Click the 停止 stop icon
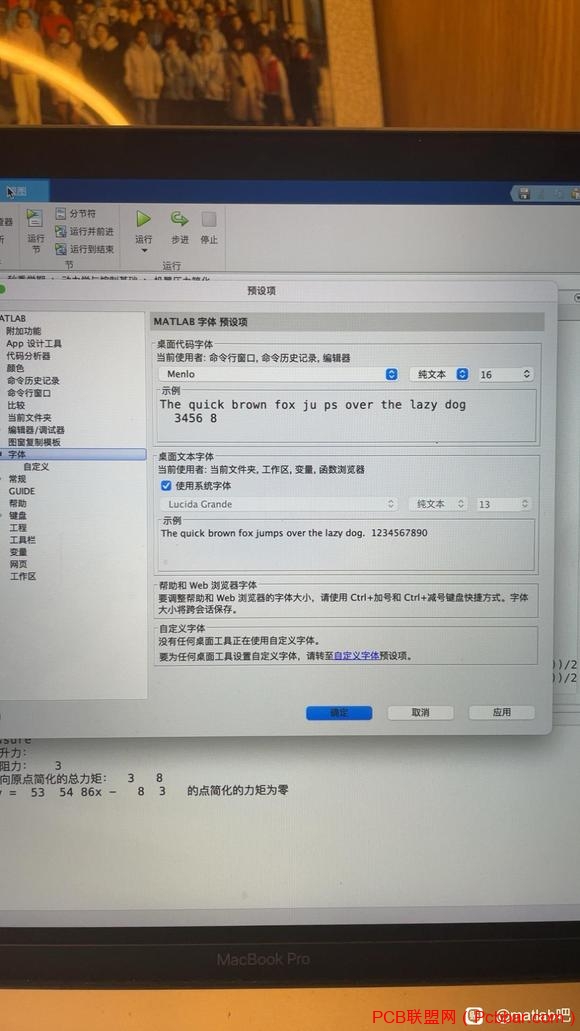The height and width of the screenshot is (1031, 580). 209,219
